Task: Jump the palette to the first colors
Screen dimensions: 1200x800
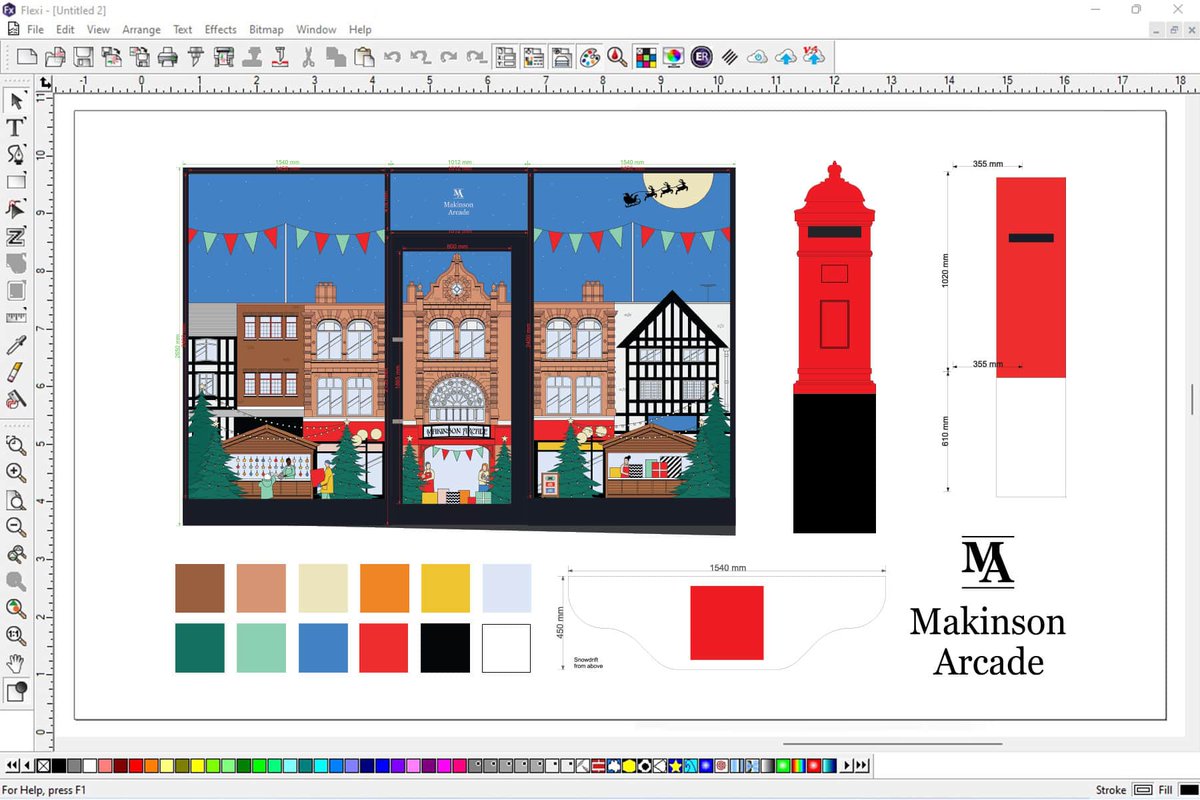Action: click(13, 766)
